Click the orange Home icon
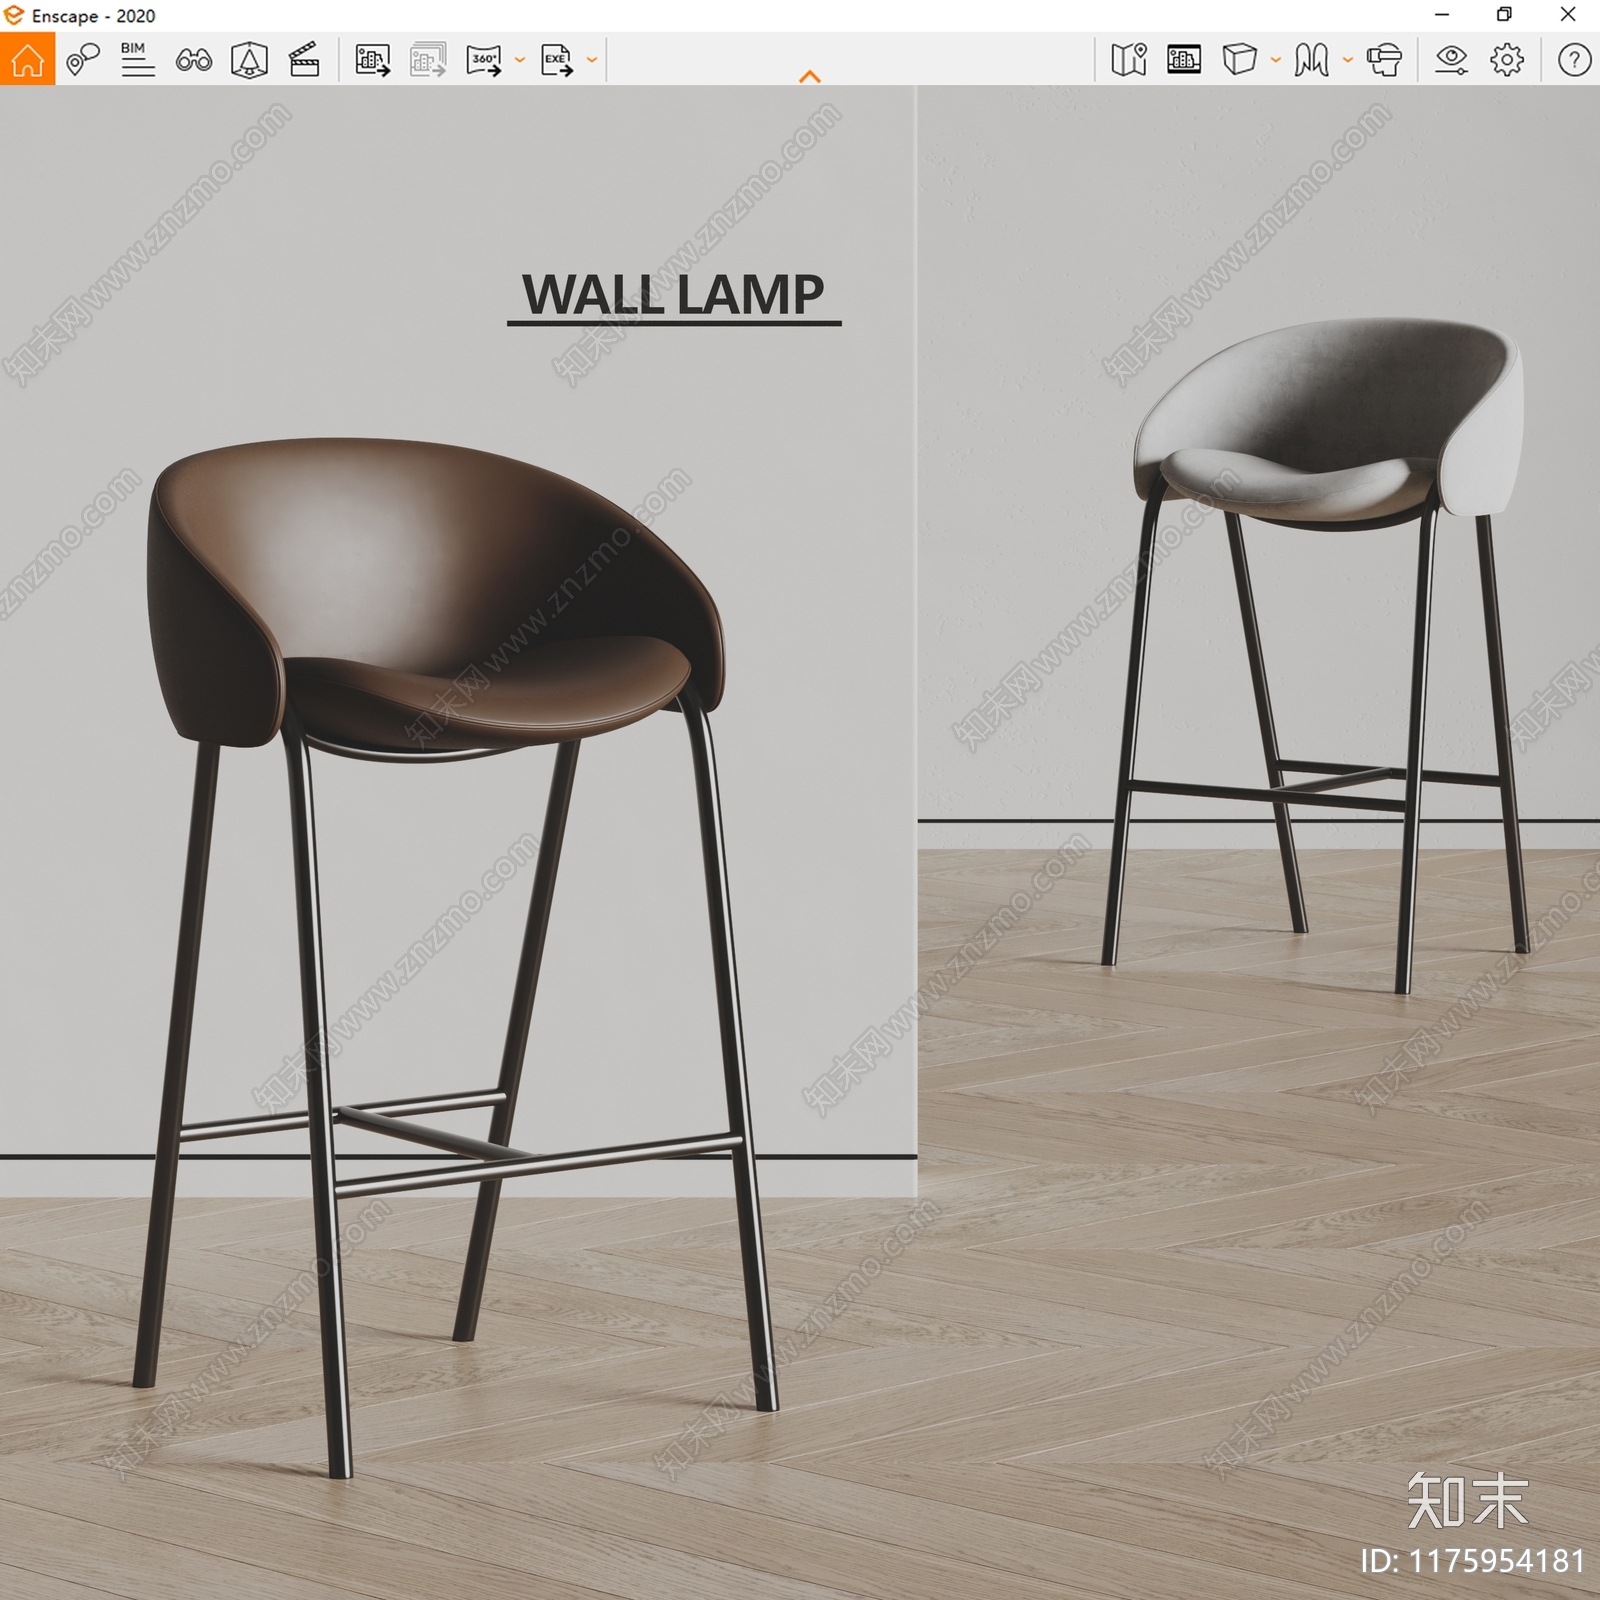Image resolution: width=1600 pixels, height=1600 pixels. tap(27, 59)
